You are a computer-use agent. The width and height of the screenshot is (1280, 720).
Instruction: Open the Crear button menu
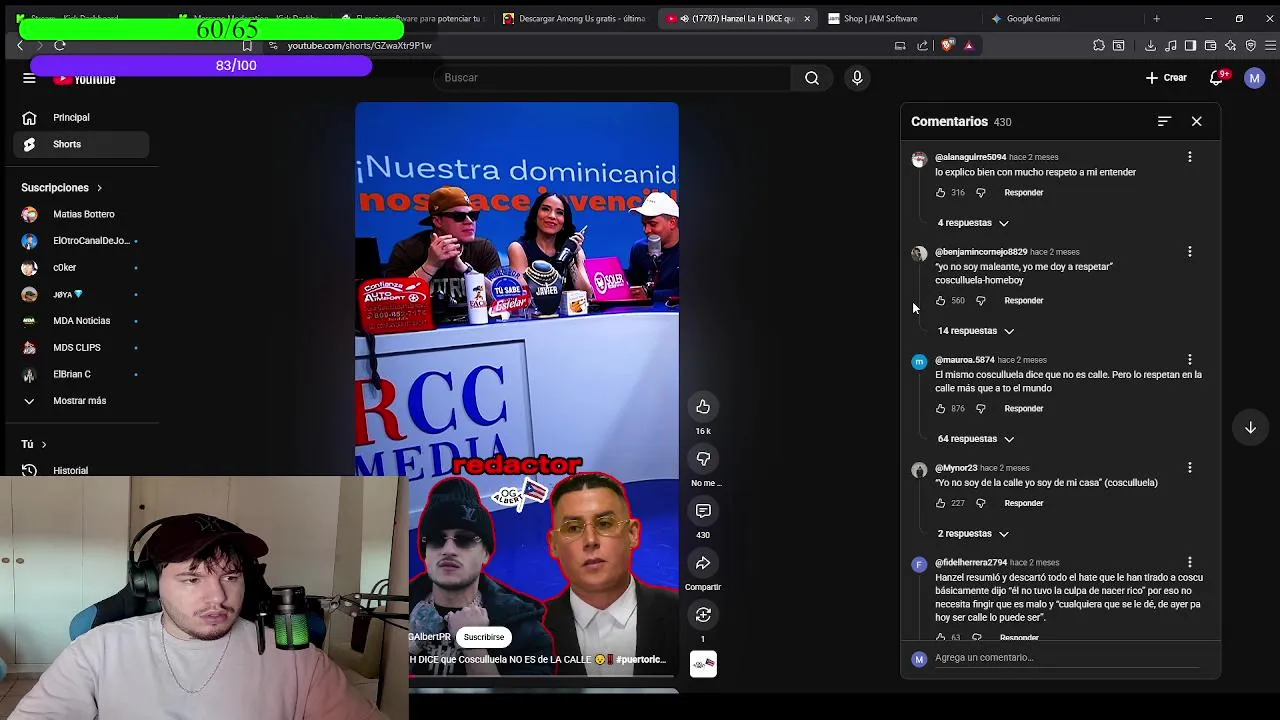1166,78
